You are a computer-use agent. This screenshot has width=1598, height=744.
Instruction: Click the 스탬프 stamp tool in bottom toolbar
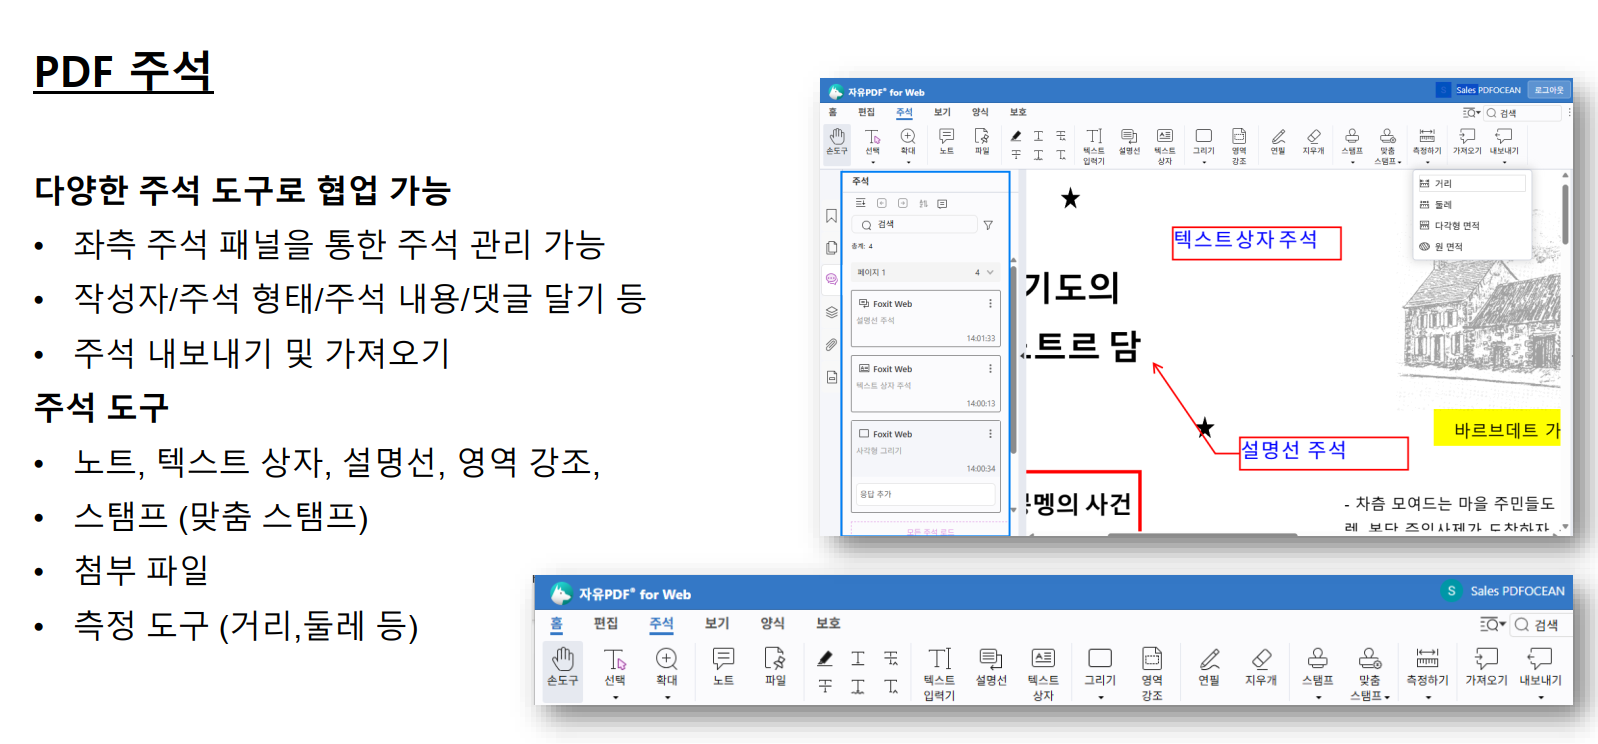(x=1318, y=667)
